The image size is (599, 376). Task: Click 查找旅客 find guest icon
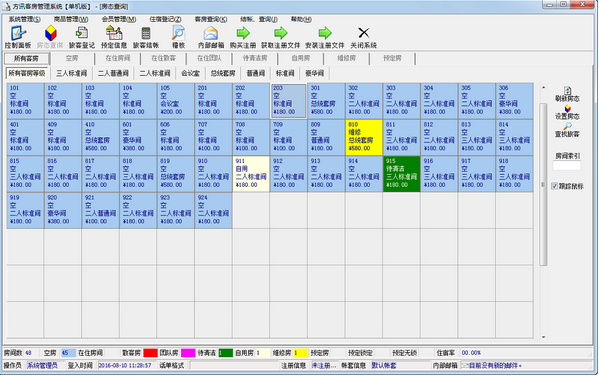click(567, 126)
